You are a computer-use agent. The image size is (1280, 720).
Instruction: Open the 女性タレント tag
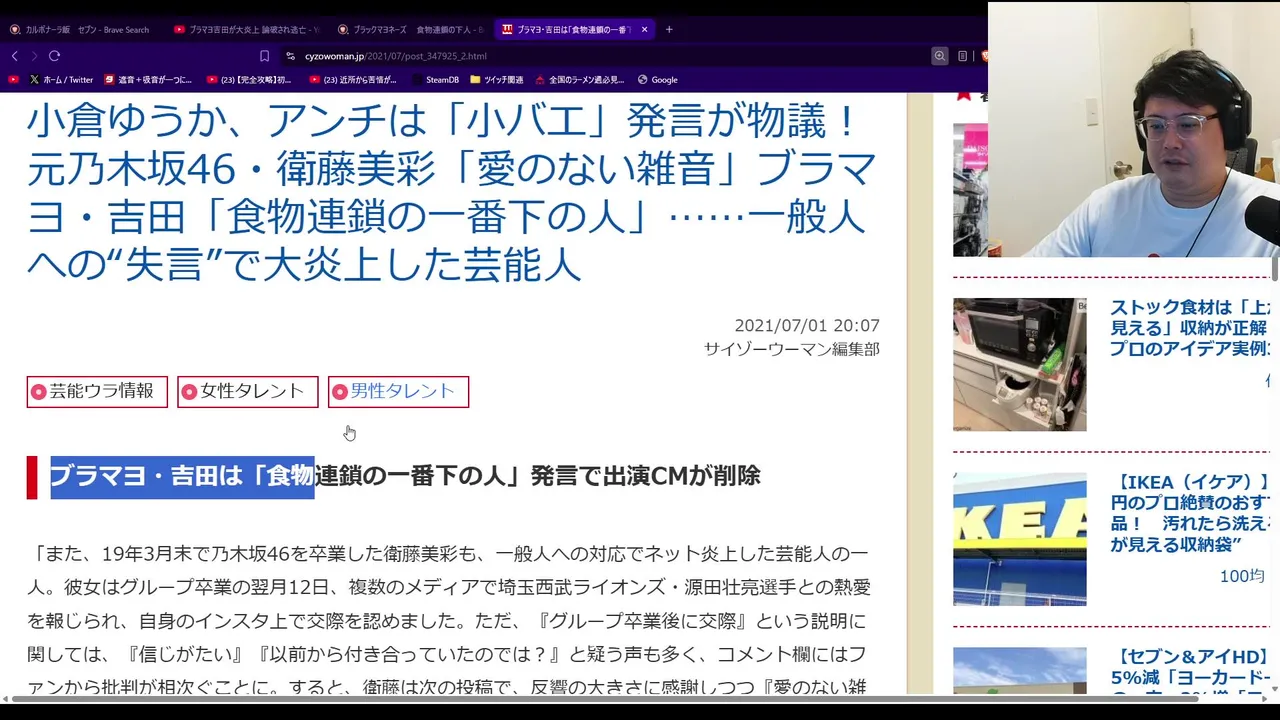point(248,391)
